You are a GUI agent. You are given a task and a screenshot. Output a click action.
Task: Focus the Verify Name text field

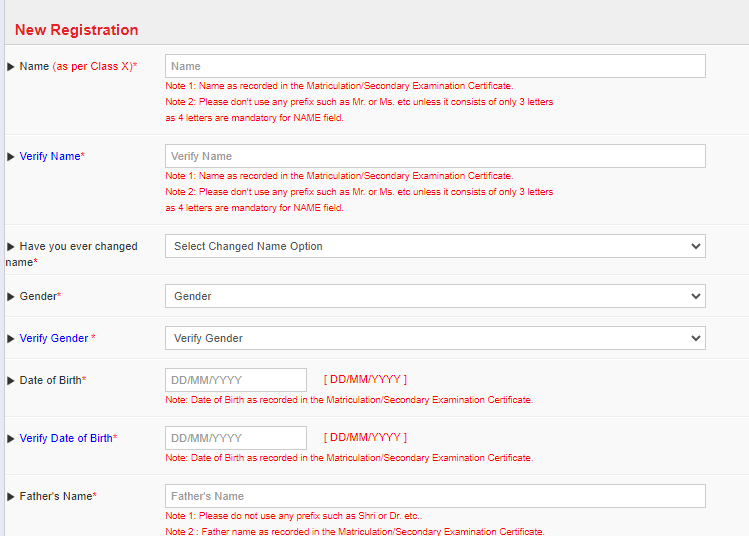coord(435,156)
